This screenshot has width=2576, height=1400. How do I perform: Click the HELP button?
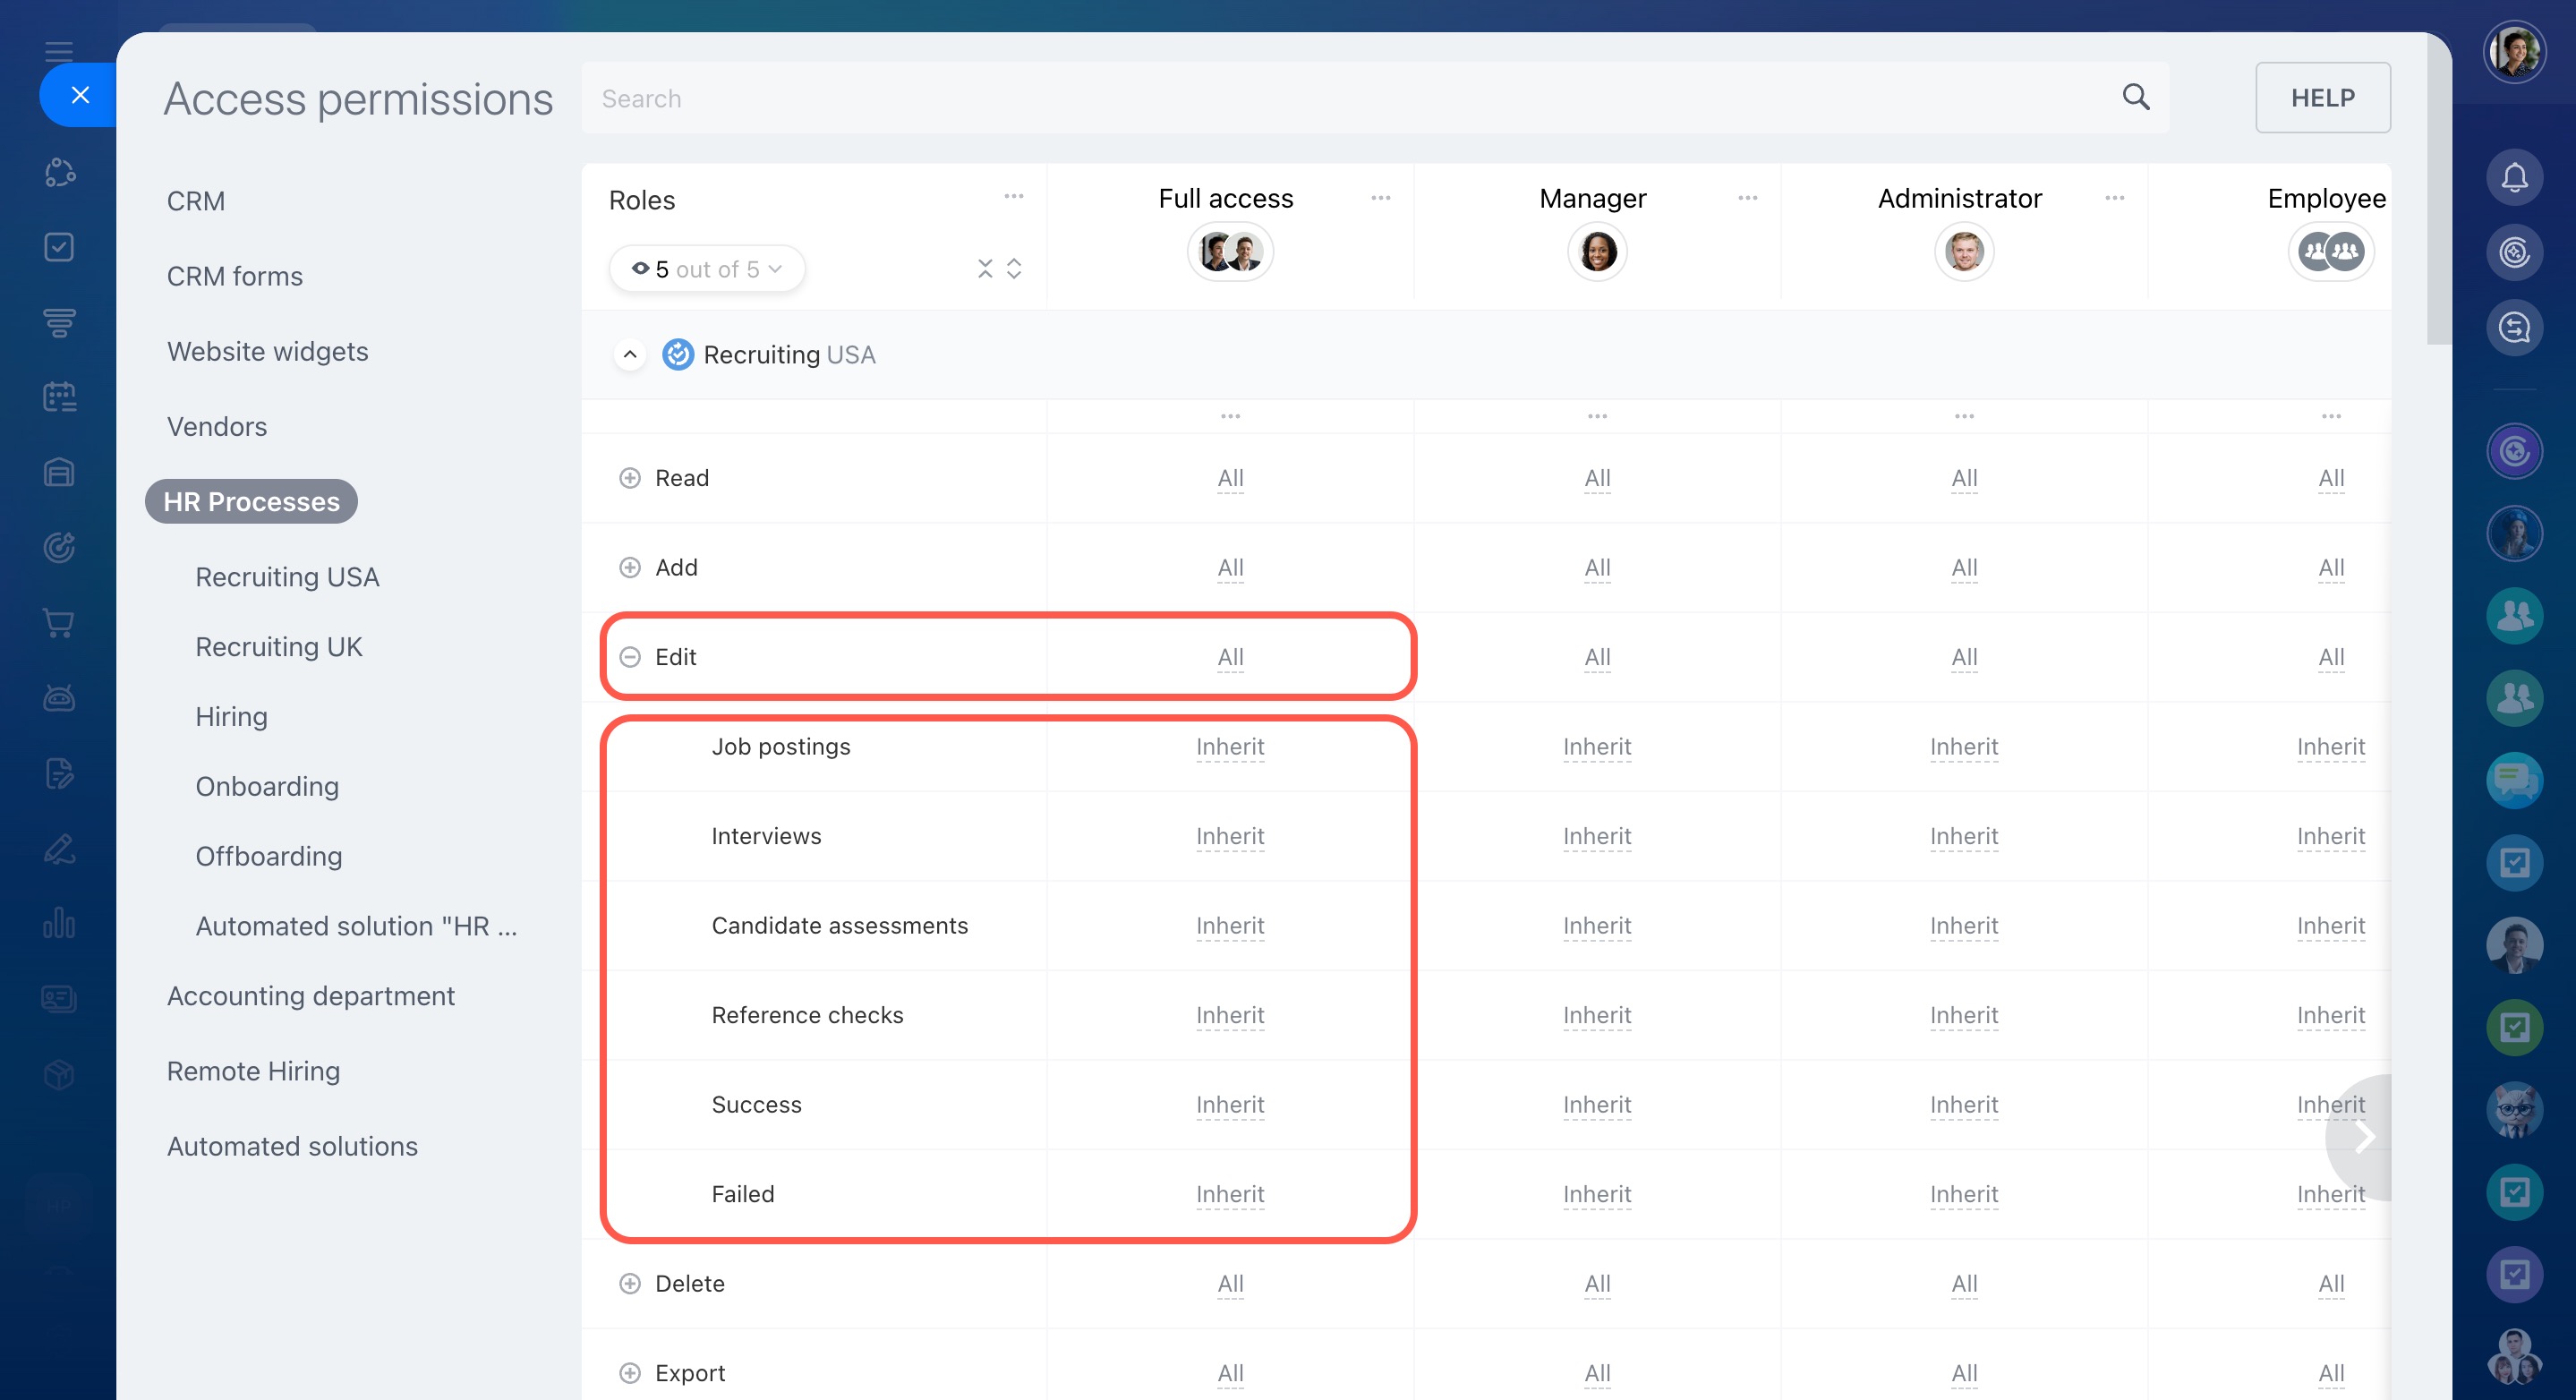click(2322, 98)
